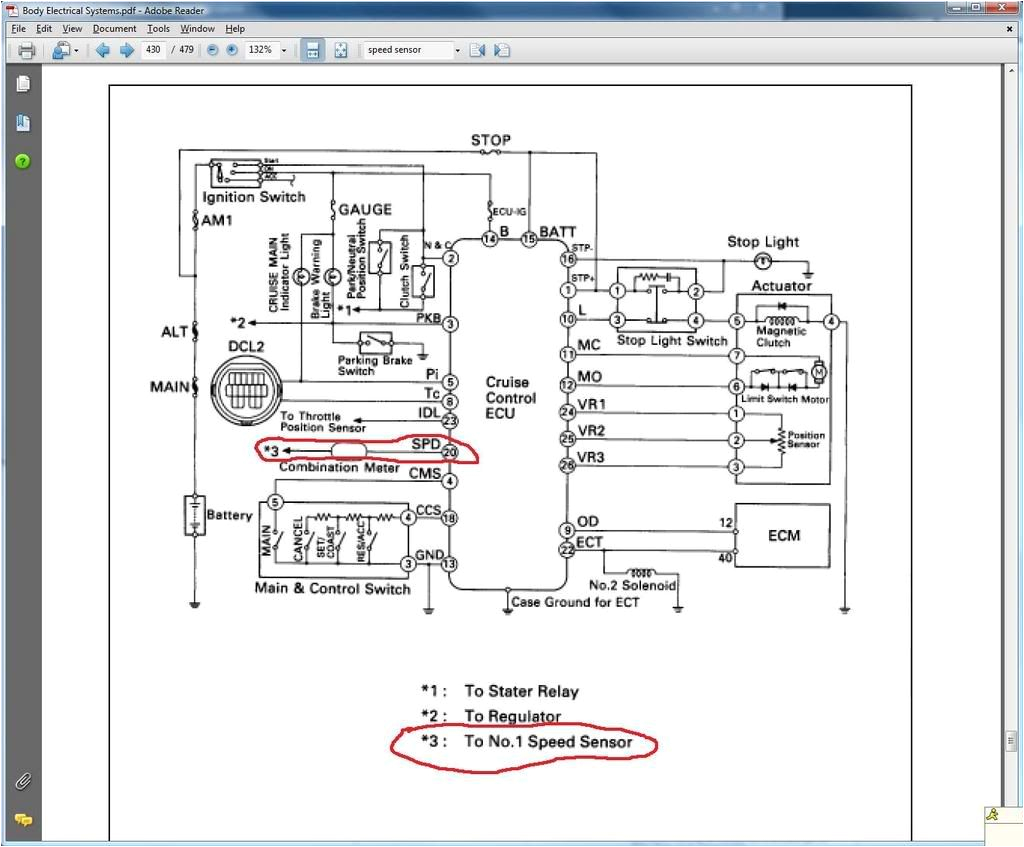The width and height of the screenshot is (1024, 847).
Task: Open the Page Thumbnails panel
Action: (x=22, y=83)
